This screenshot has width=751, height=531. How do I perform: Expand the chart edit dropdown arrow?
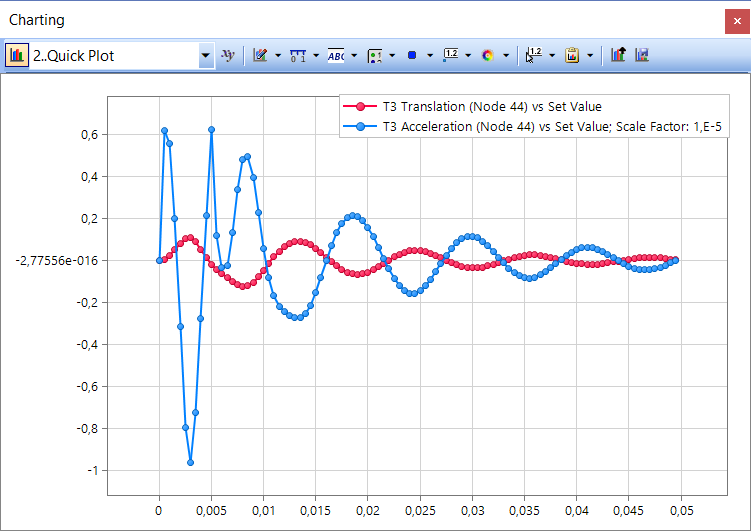pyautogui.click(x=278, y=56)
